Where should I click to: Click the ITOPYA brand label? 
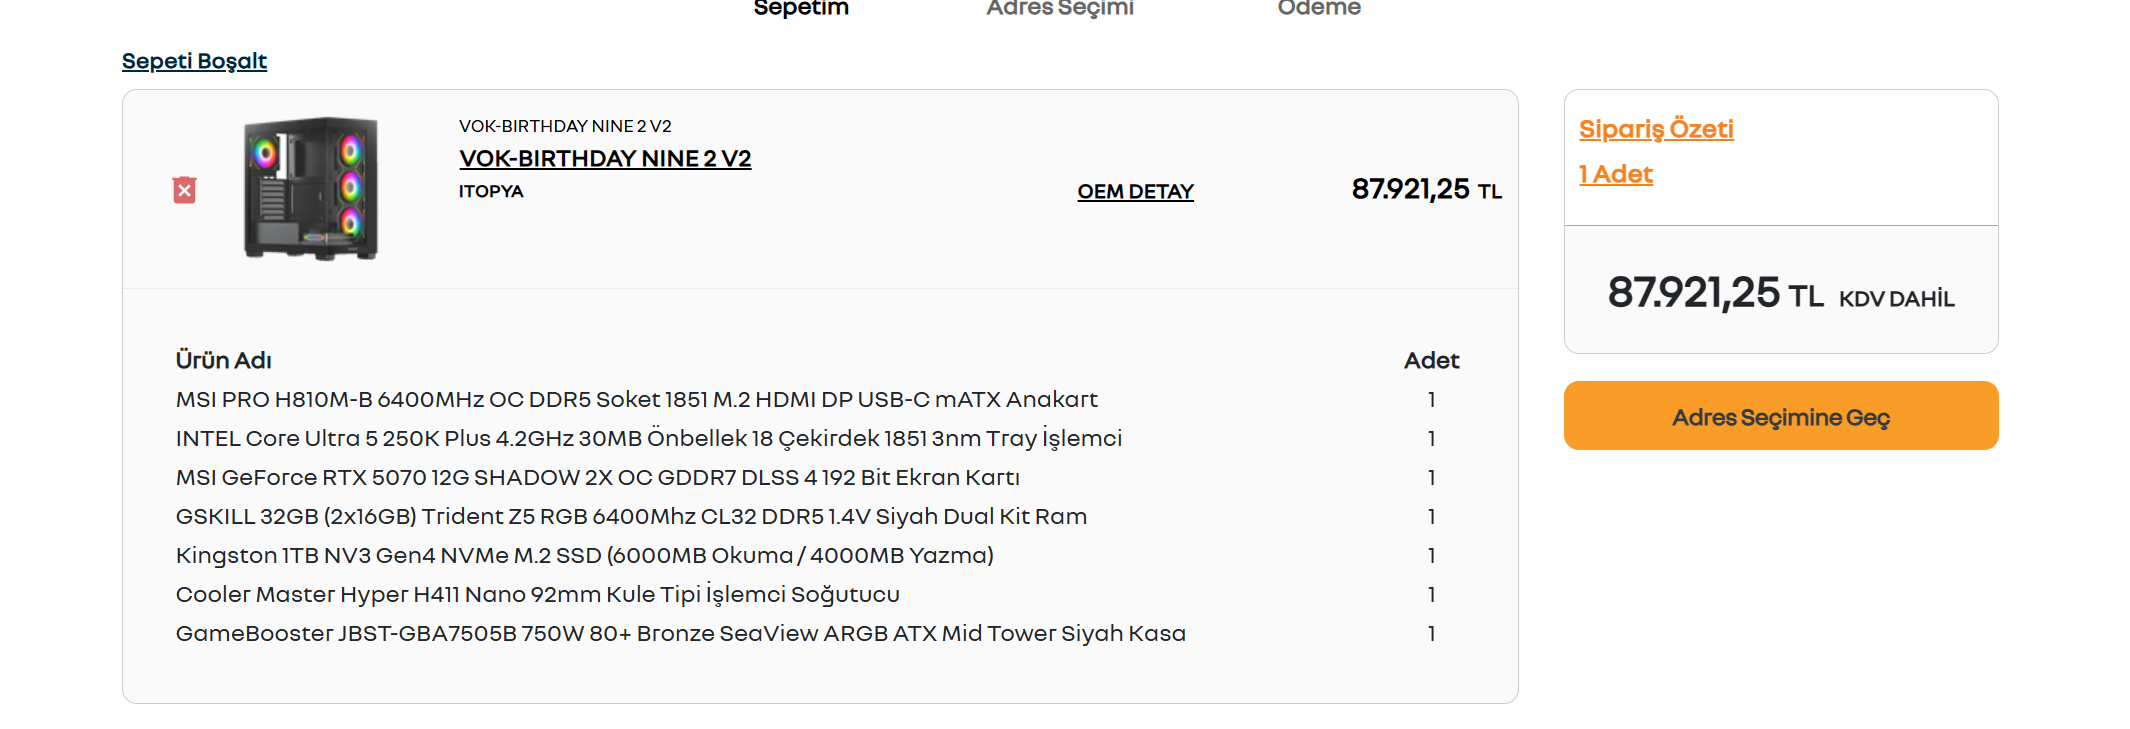[x=491, y=191]
